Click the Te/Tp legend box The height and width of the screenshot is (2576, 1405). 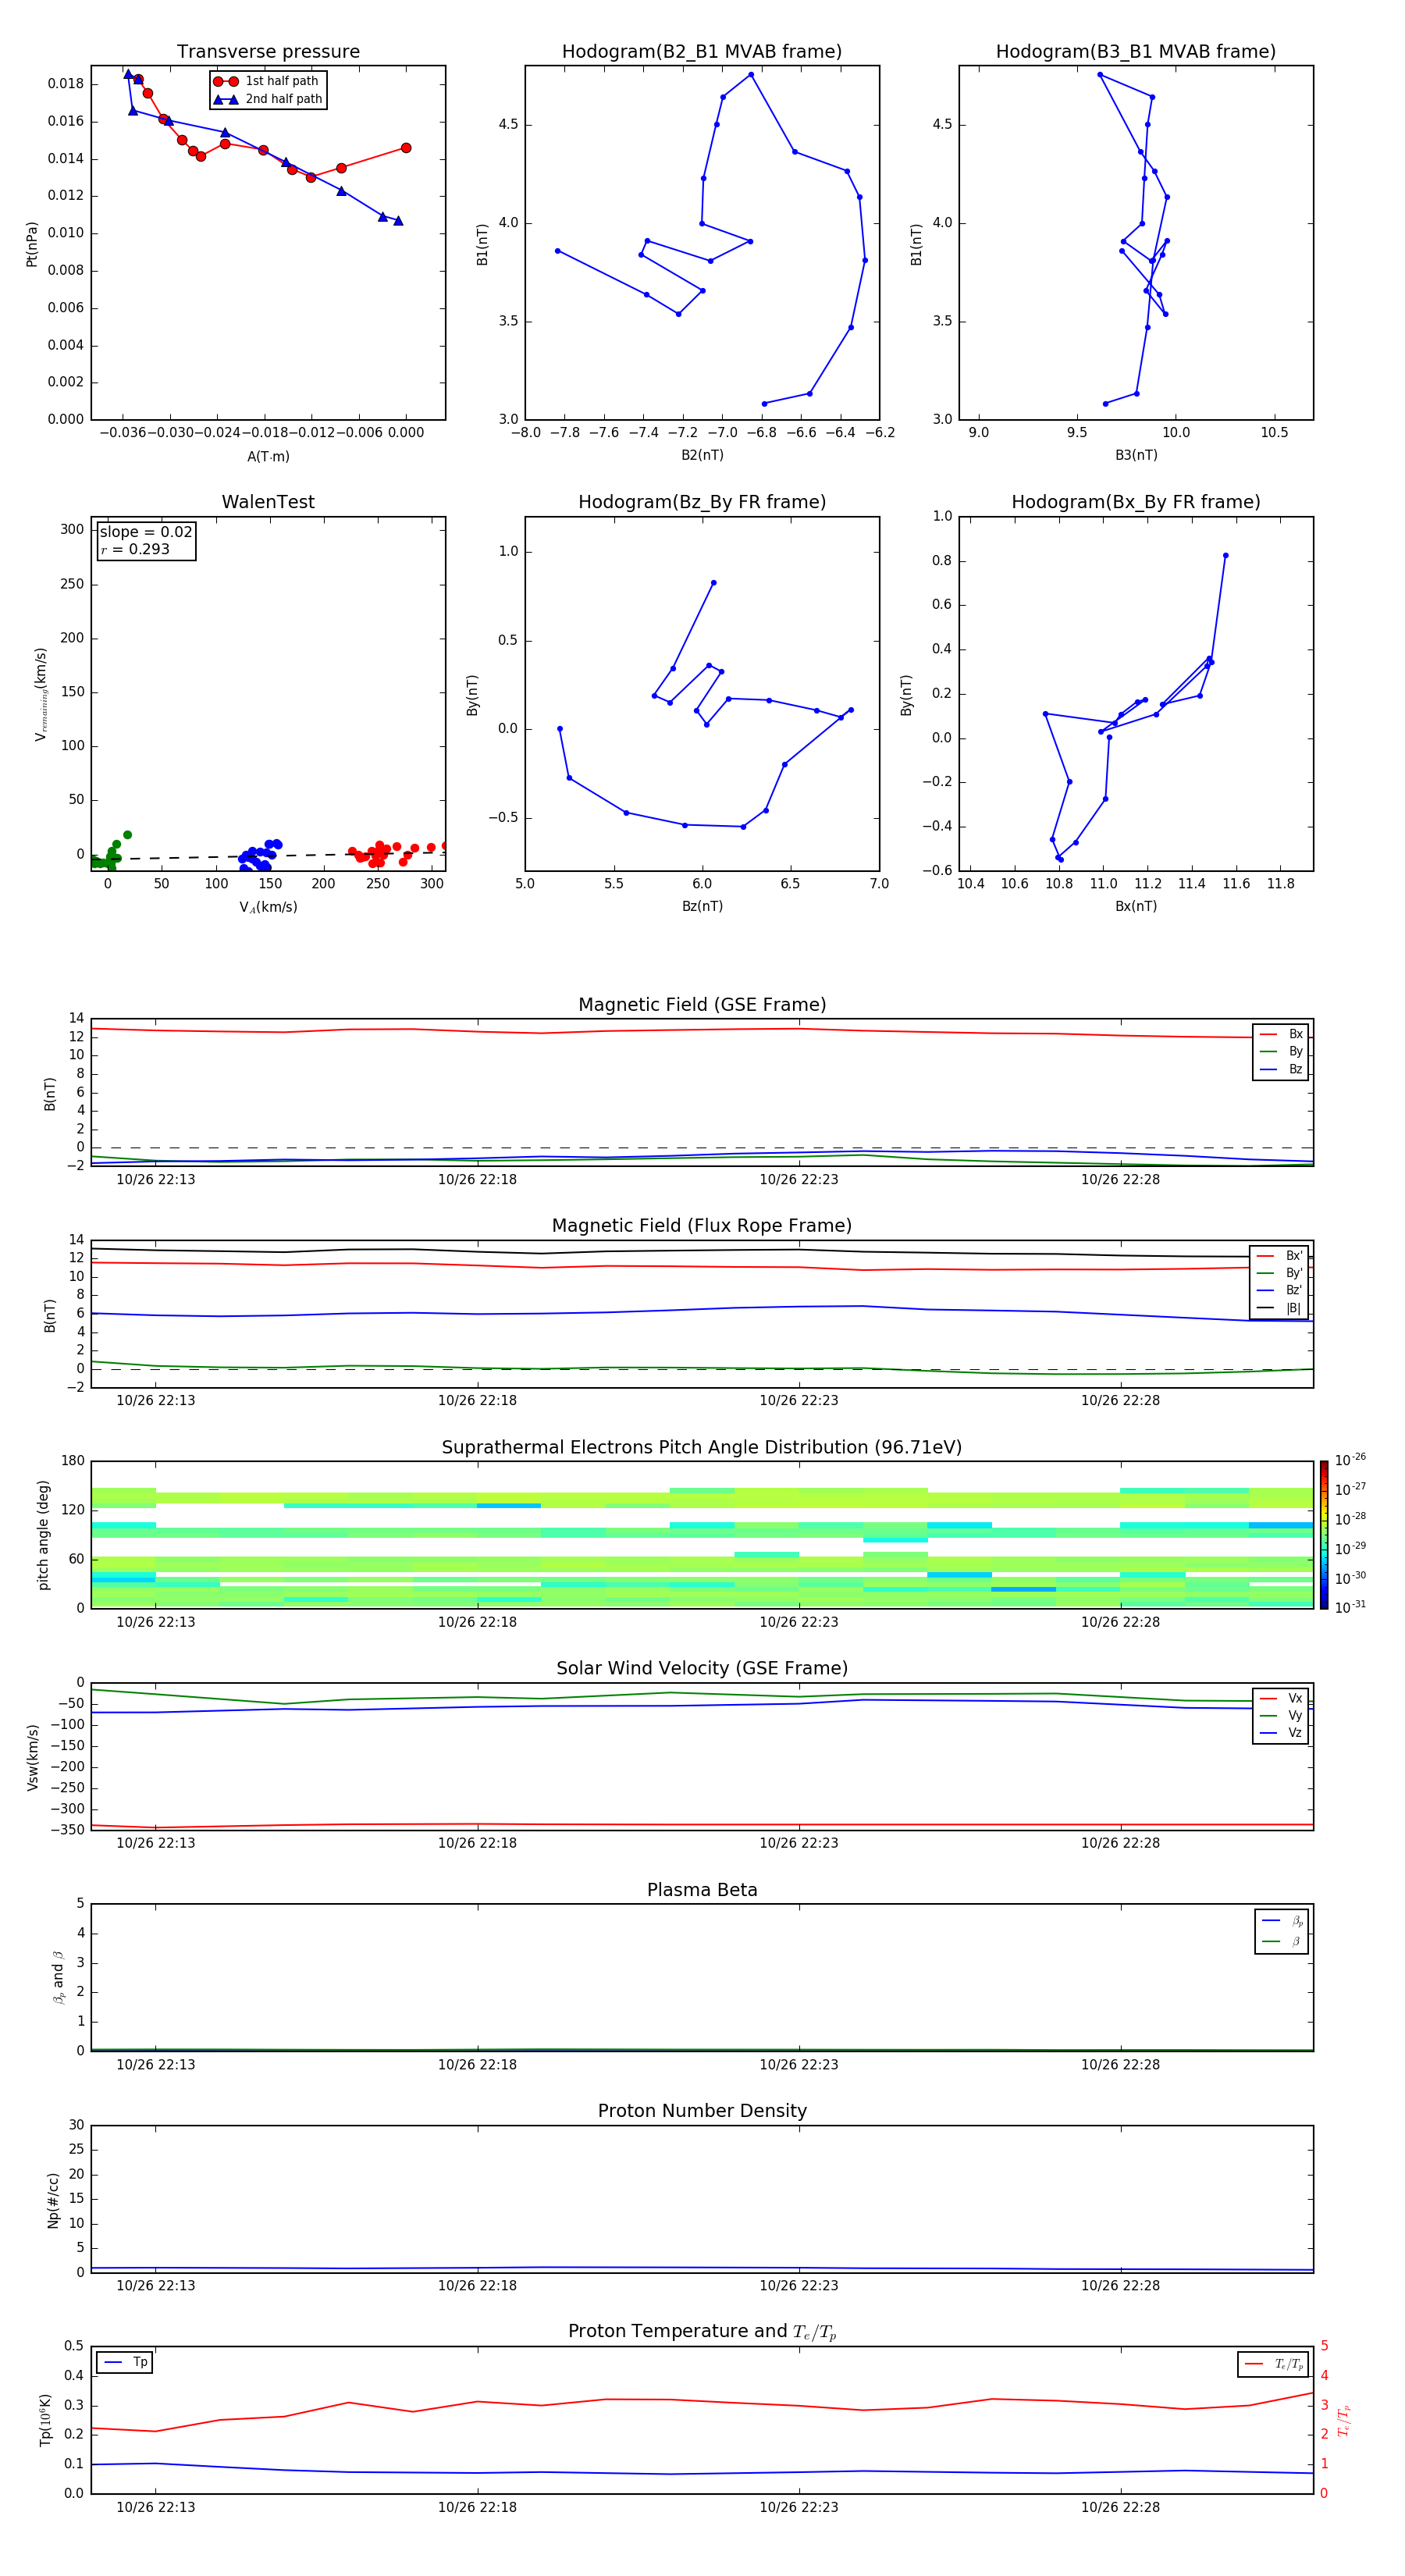click(1273, 2364)
